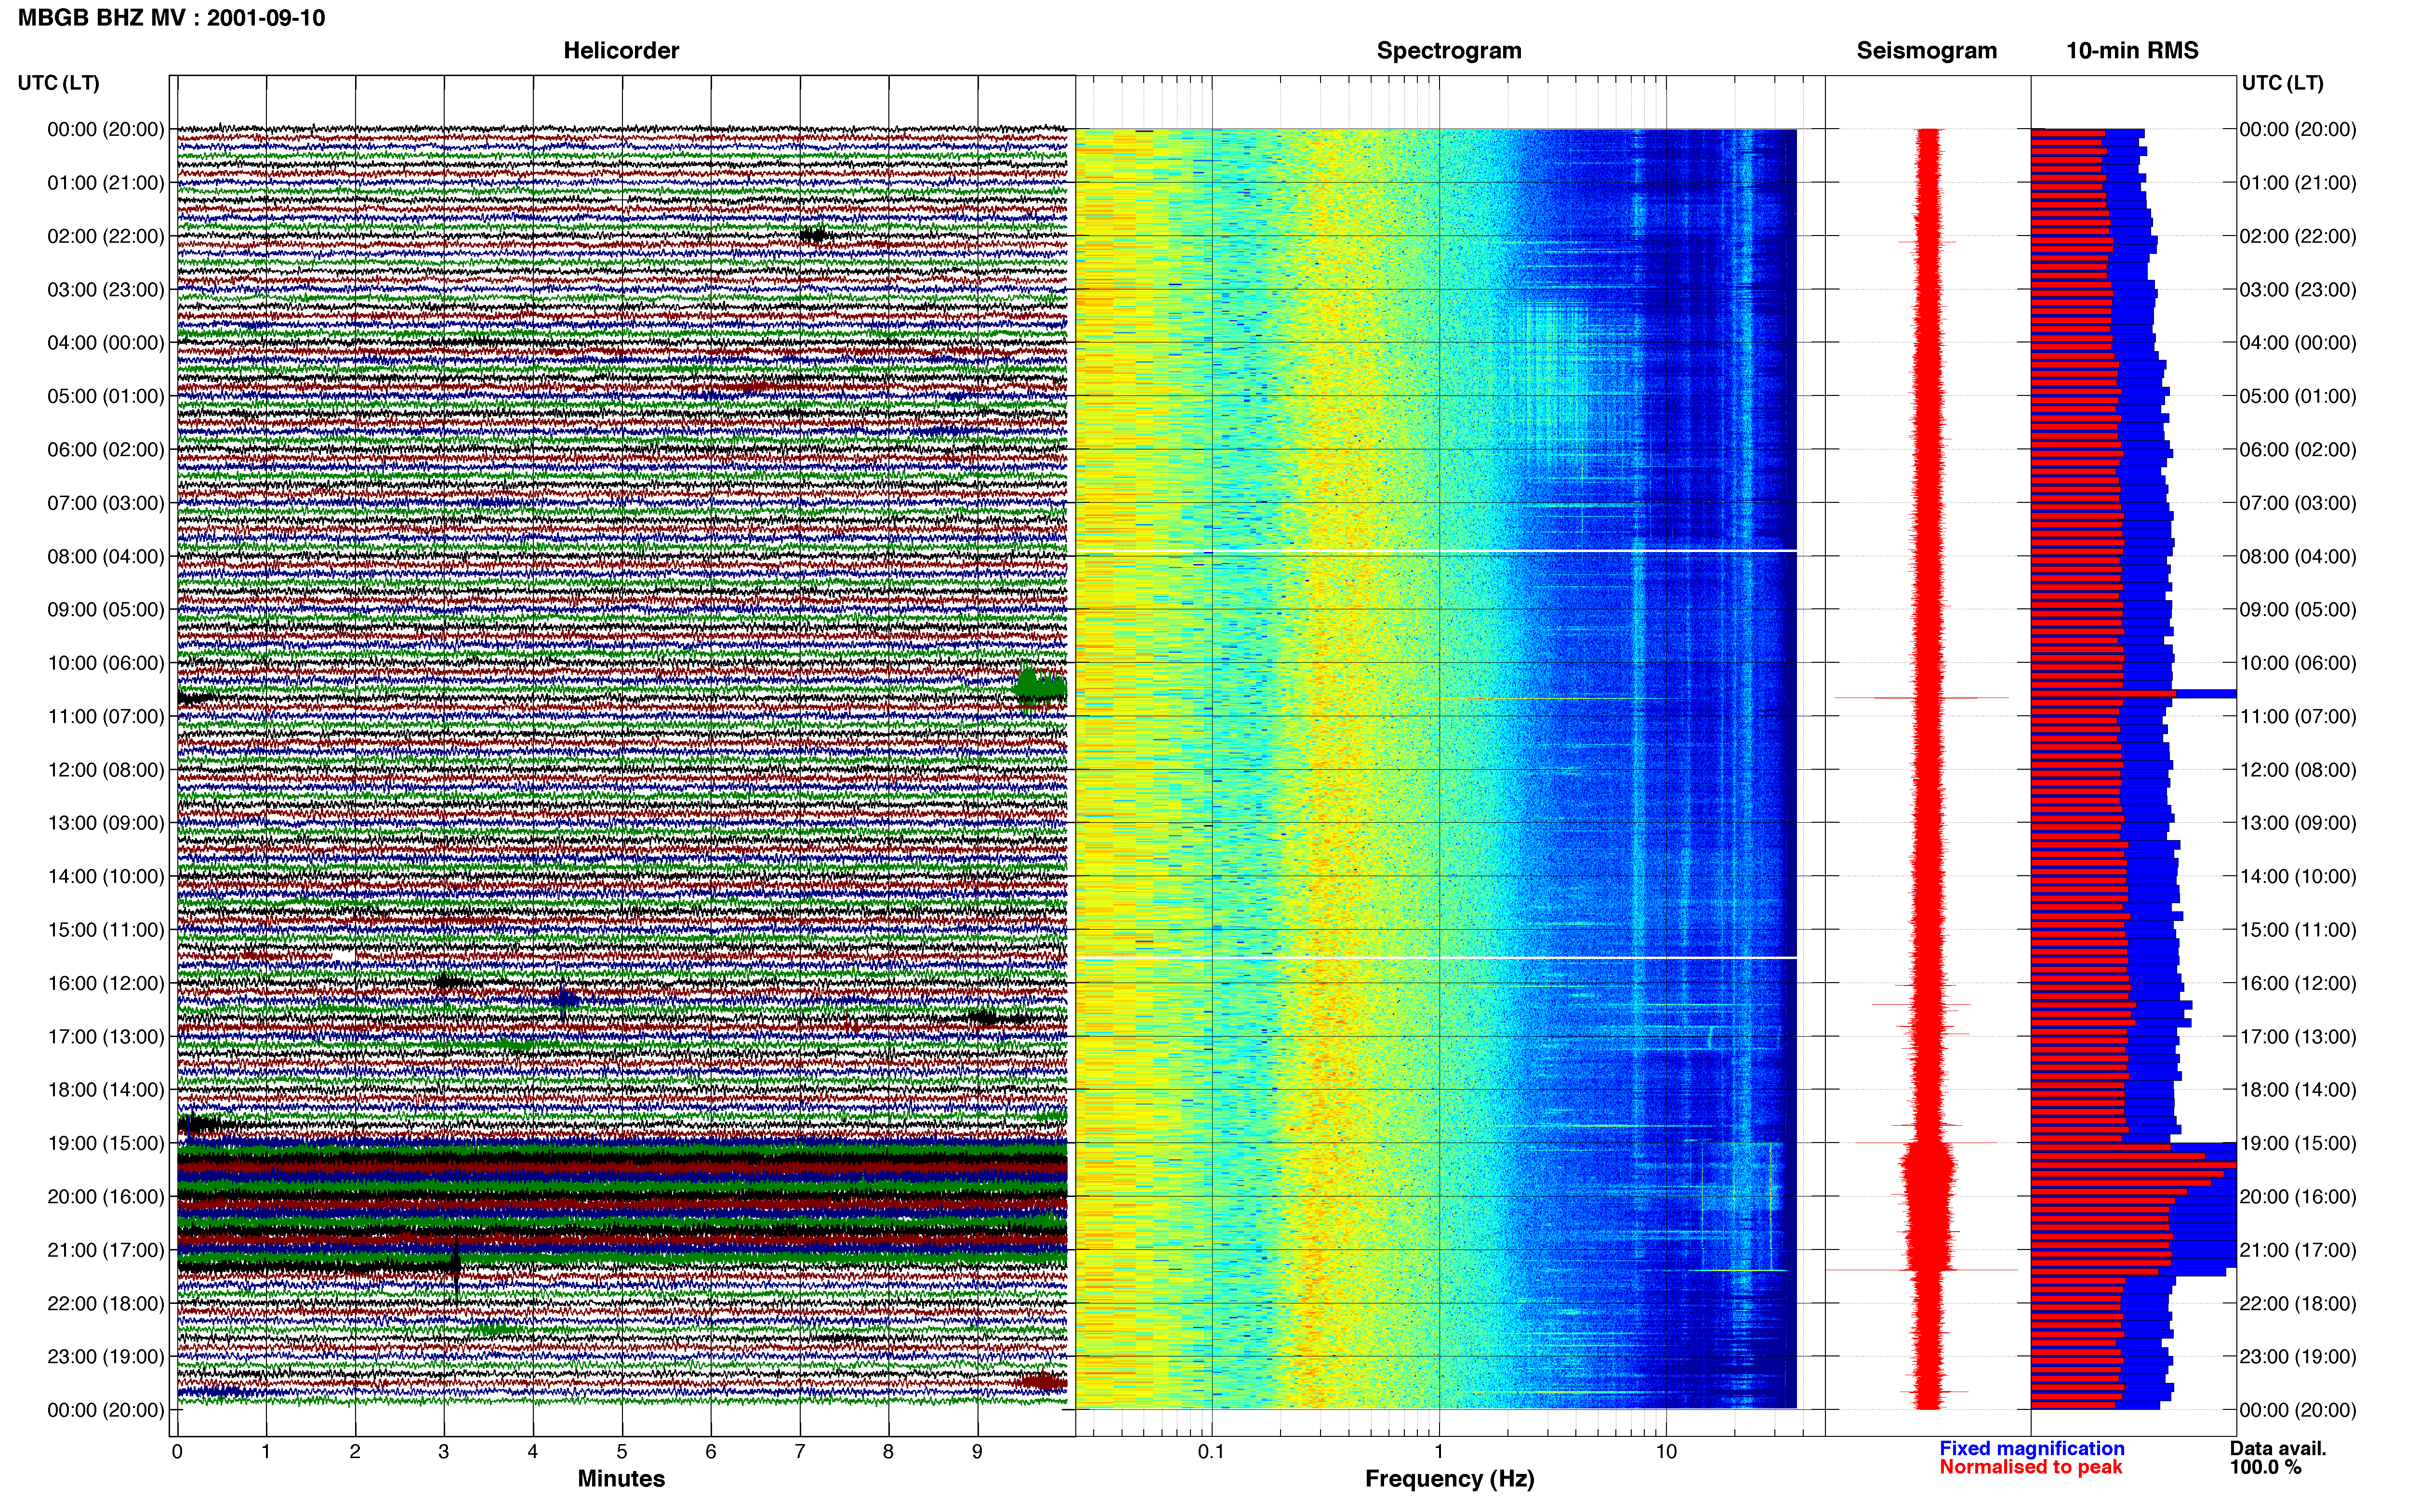The image size is (2418, 1512).
Task: Click the left time label '01:00 (21:00)'
Action: [106, 183]
